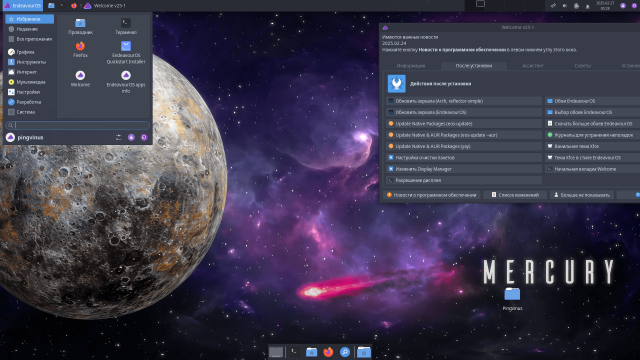The width and height of the screenshot is (640, 360).
Task: Open Журналы для устранения неполадок button
Action: point(592,135)
